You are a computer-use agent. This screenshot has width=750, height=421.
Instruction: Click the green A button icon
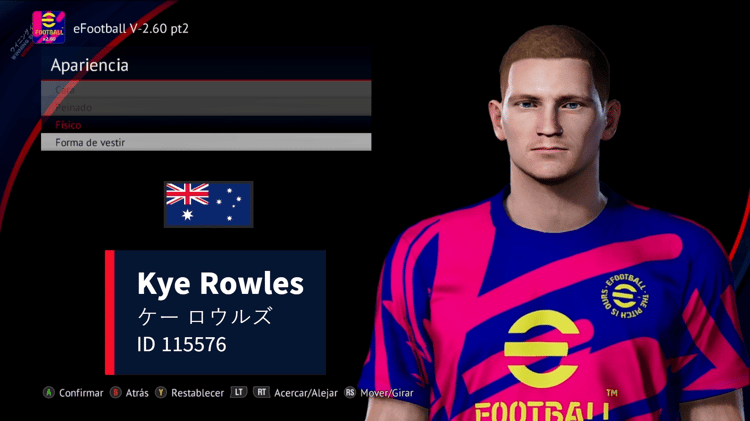pyautogui.click(x=49, y=392)
